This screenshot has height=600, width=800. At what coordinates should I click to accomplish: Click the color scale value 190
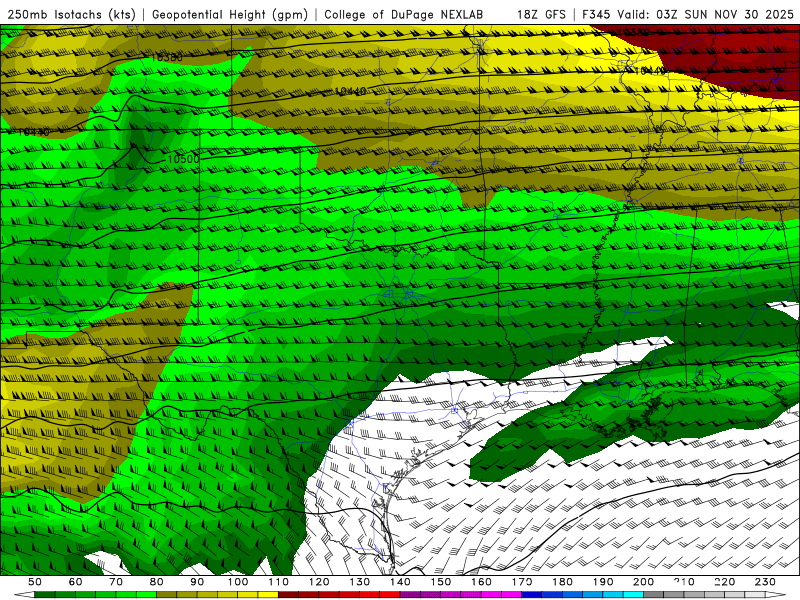pyautogui.click(x=603, y=582)
